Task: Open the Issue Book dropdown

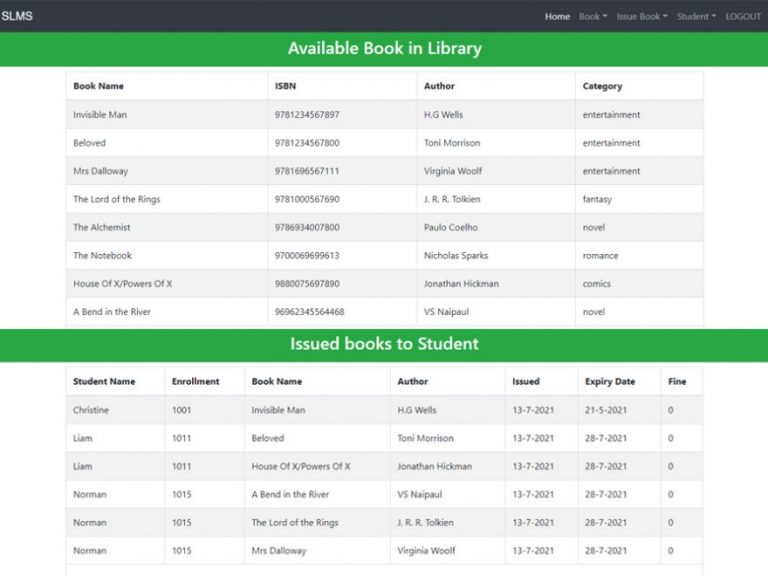Action: [641, 16]
